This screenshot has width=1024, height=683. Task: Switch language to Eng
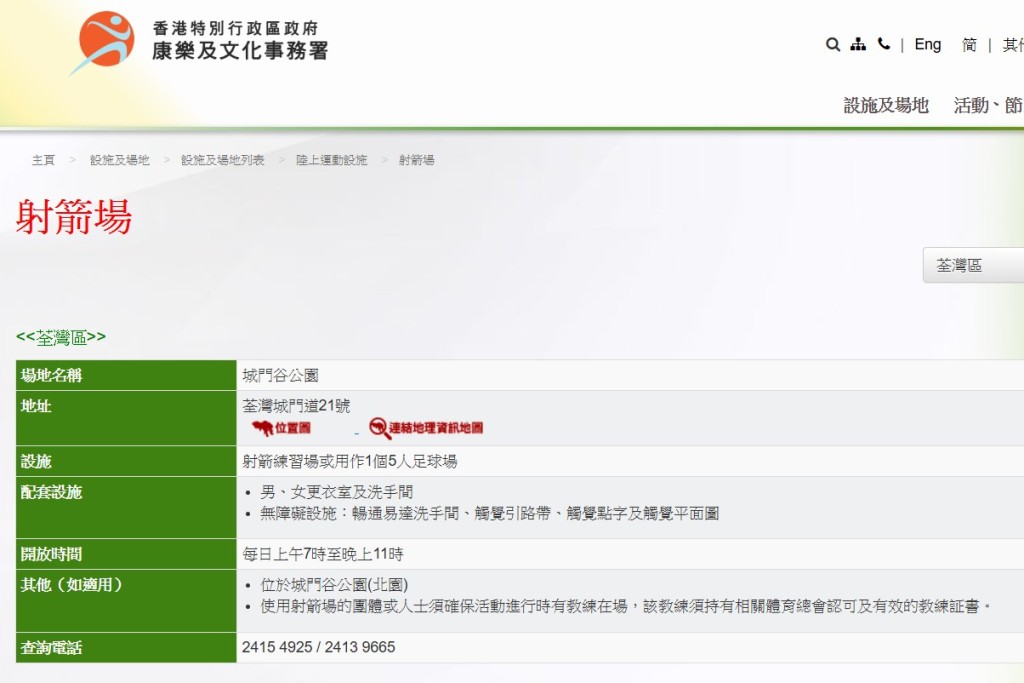coord(927,44)
